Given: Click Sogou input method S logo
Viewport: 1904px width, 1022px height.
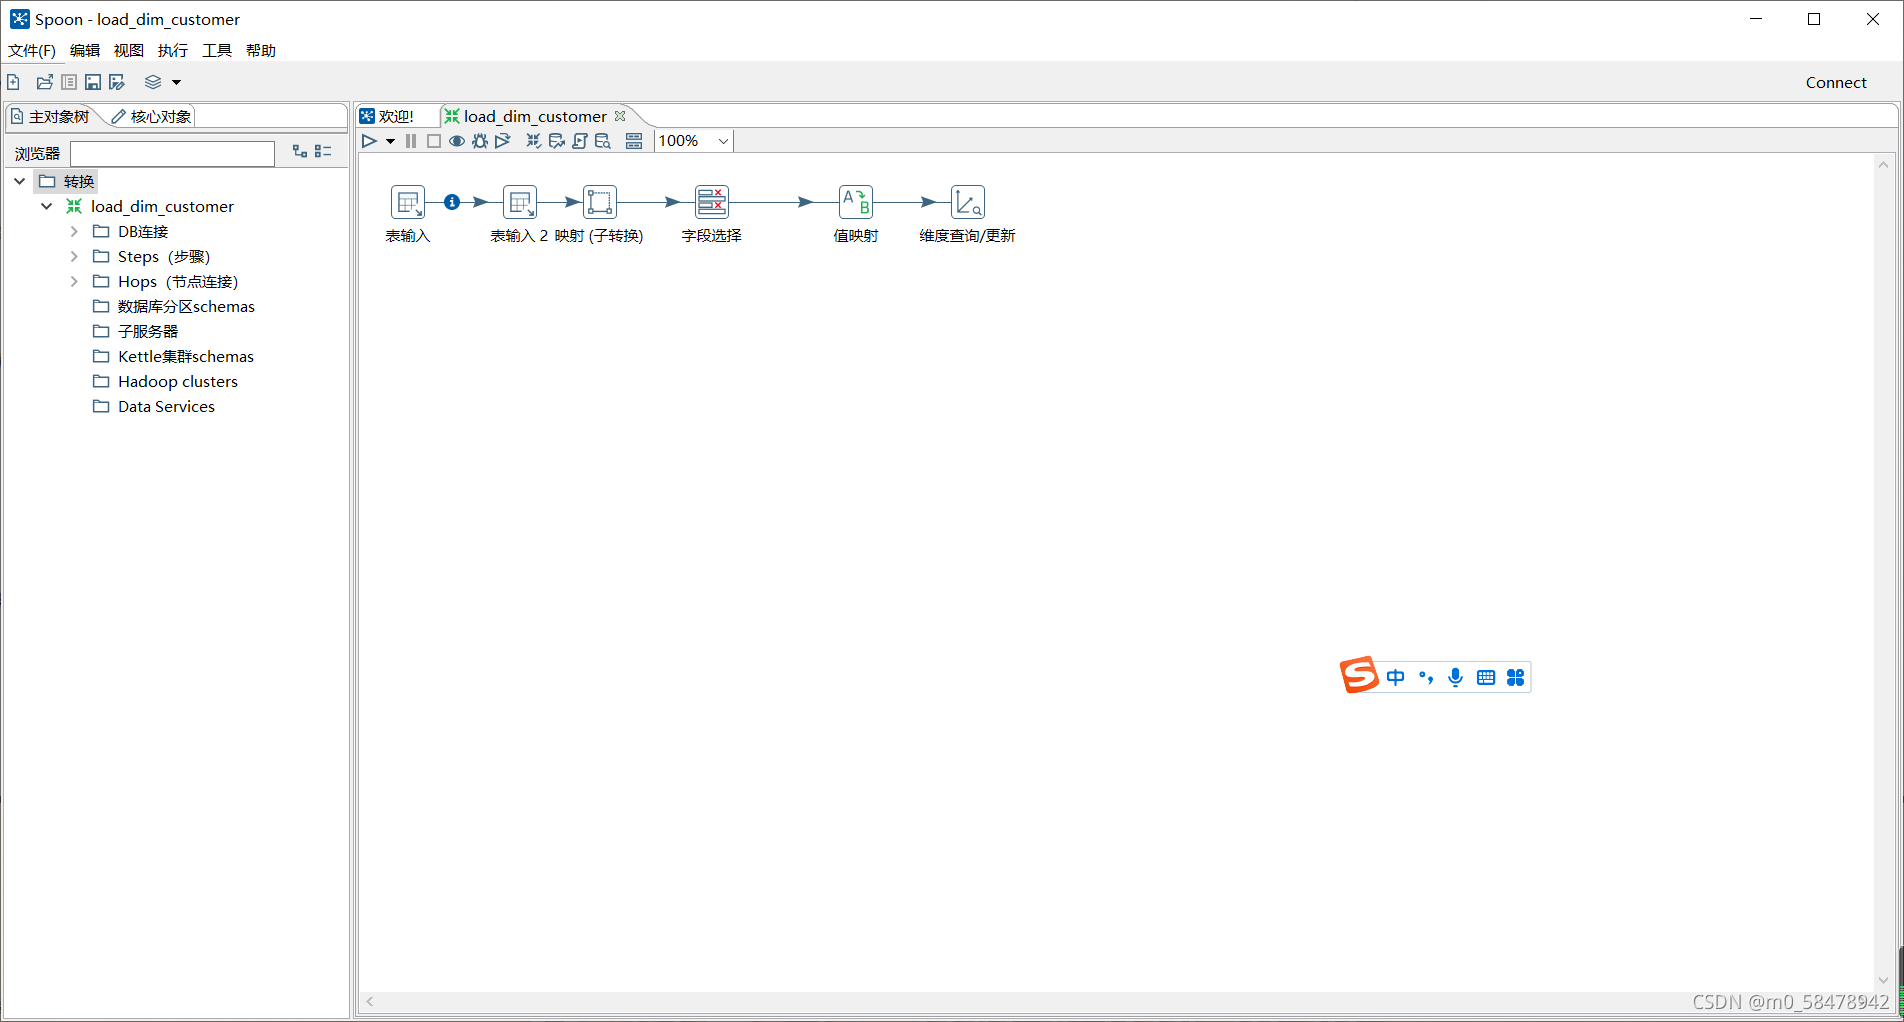Looking at the screenshot, I should tap(1359, 675).
